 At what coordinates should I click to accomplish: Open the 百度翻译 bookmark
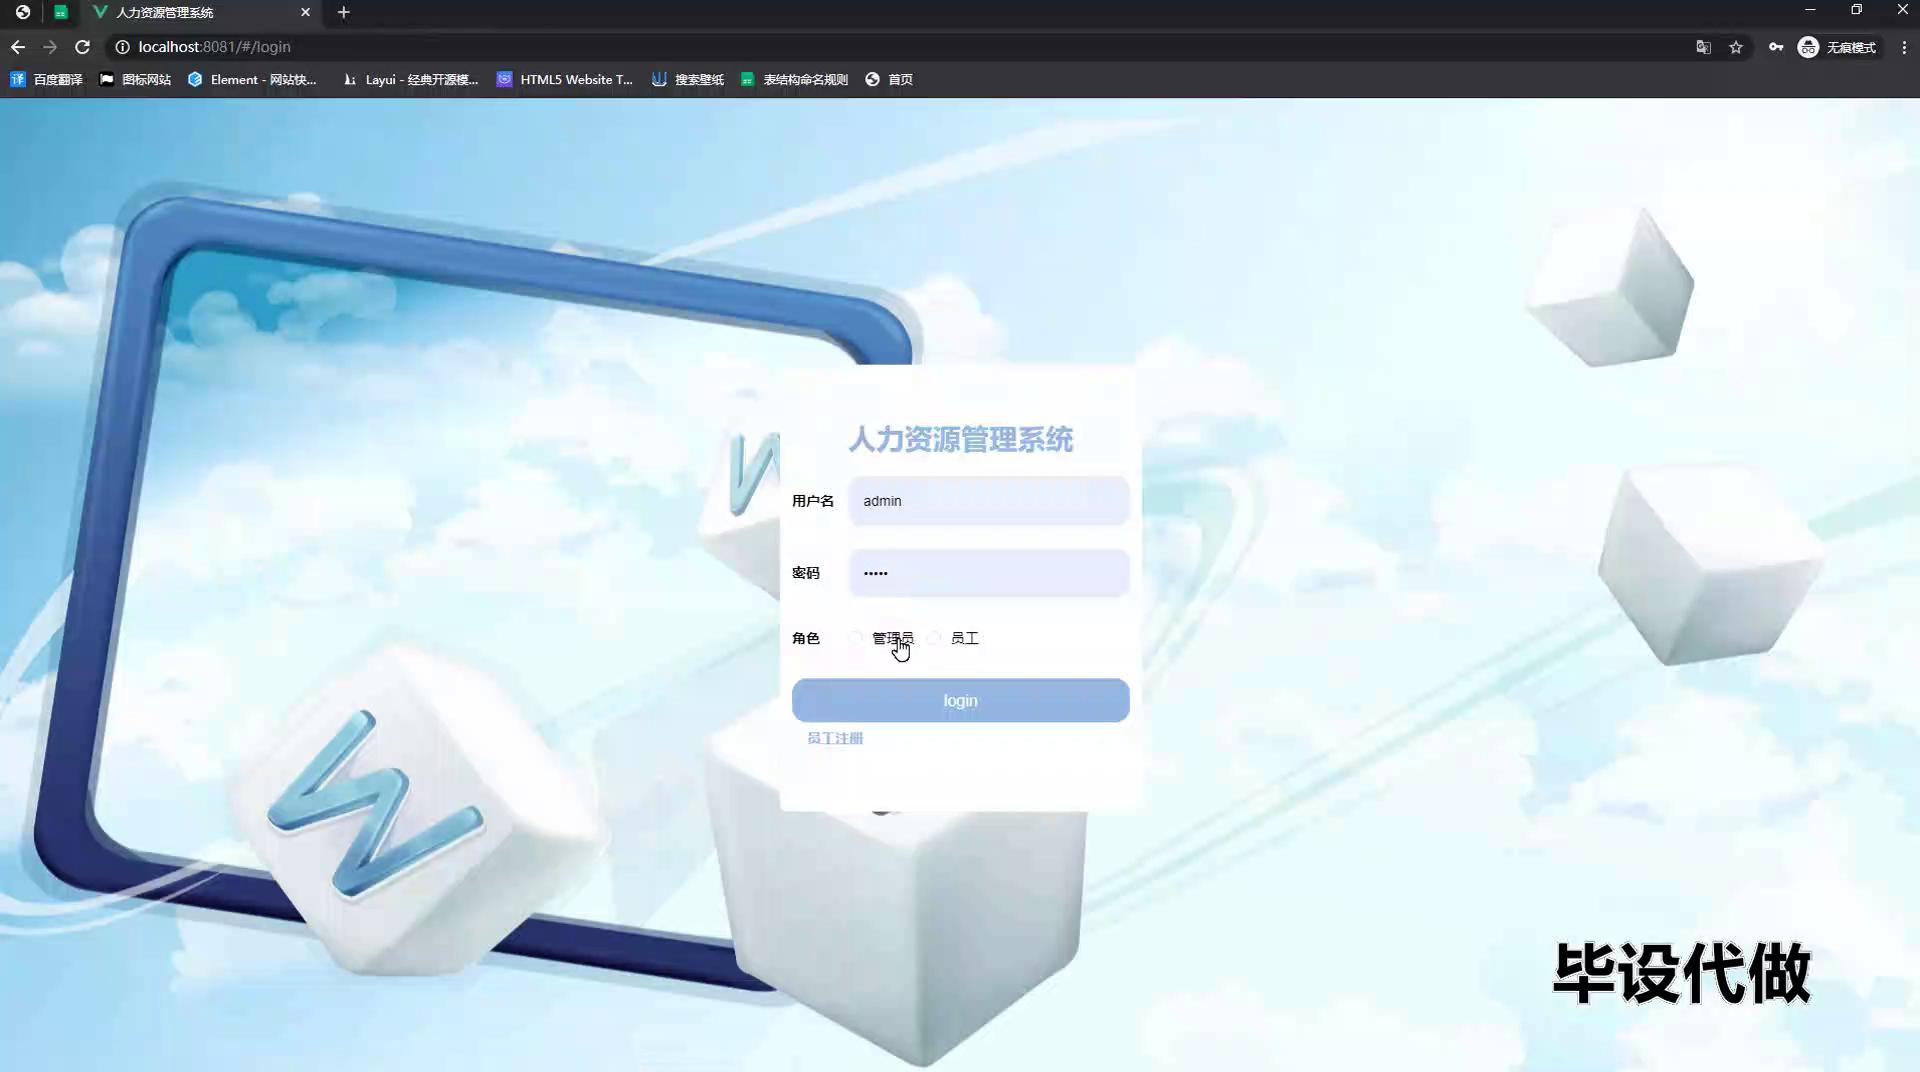click(47, 79)
